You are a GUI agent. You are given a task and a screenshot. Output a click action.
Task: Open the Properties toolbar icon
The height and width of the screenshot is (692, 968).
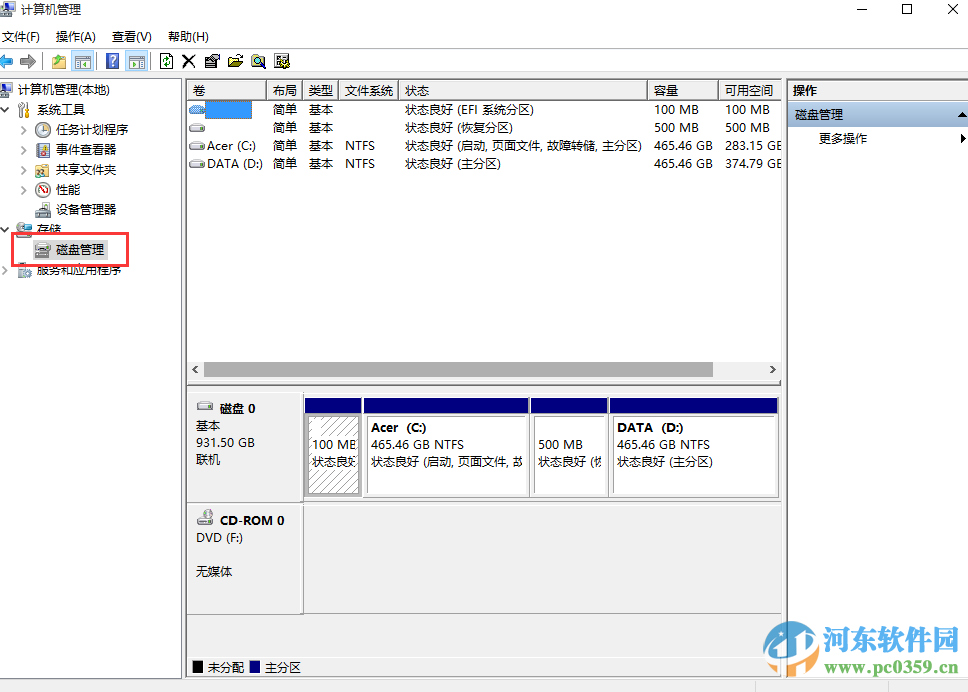click(212, 60)
